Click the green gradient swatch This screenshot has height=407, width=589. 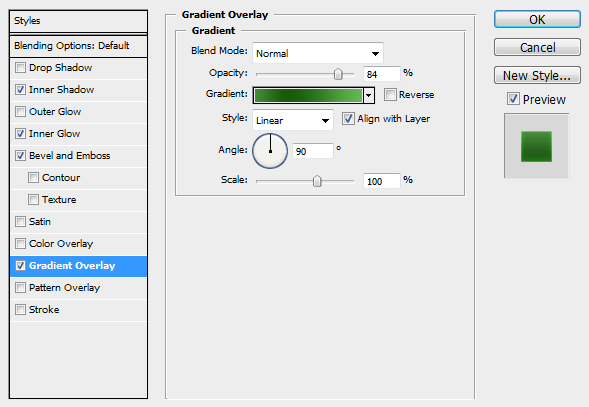tap(308, 95)
